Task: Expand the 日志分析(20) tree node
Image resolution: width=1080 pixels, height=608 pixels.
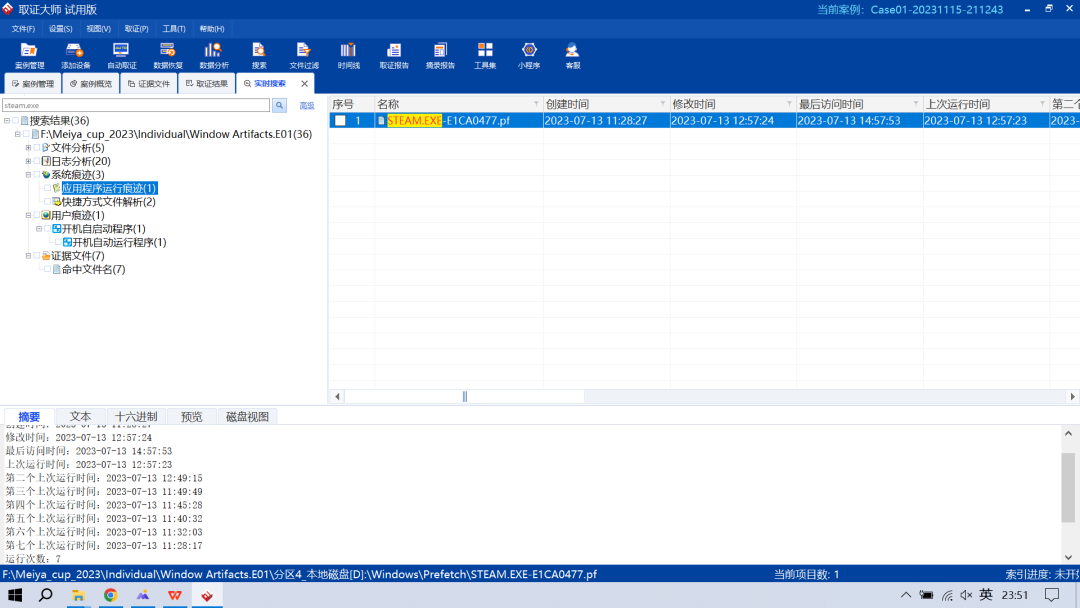Action: coord(28,161)
